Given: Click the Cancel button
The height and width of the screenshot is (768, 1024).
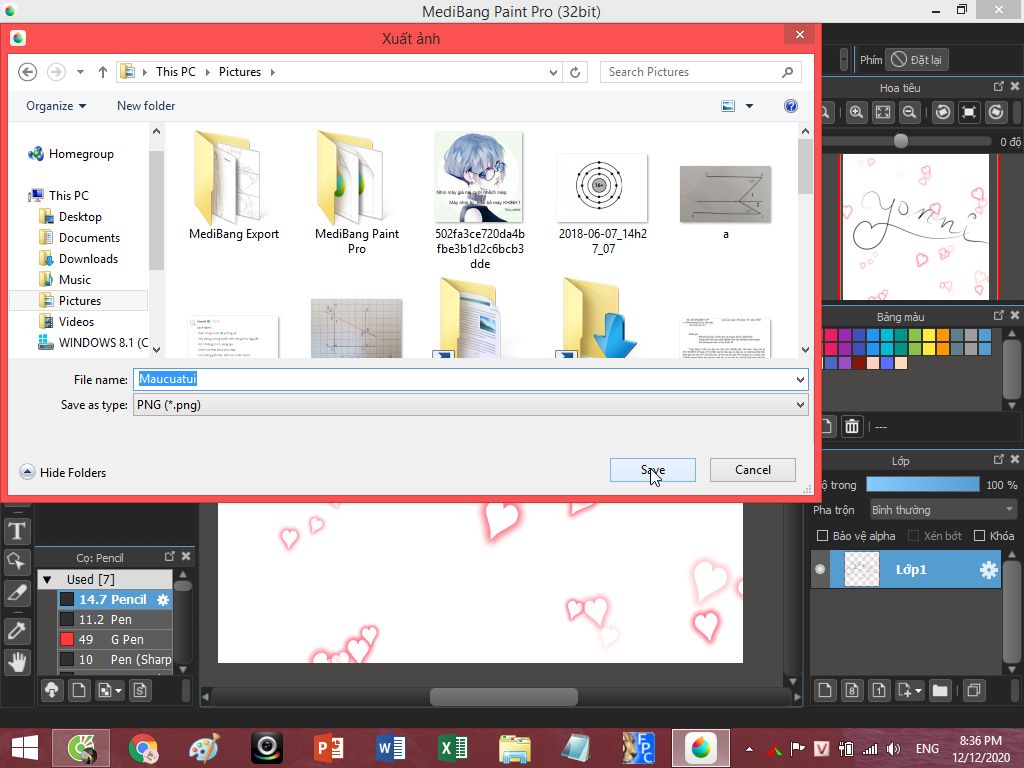Looking at the screenshot, I should (x=752, y=470).
